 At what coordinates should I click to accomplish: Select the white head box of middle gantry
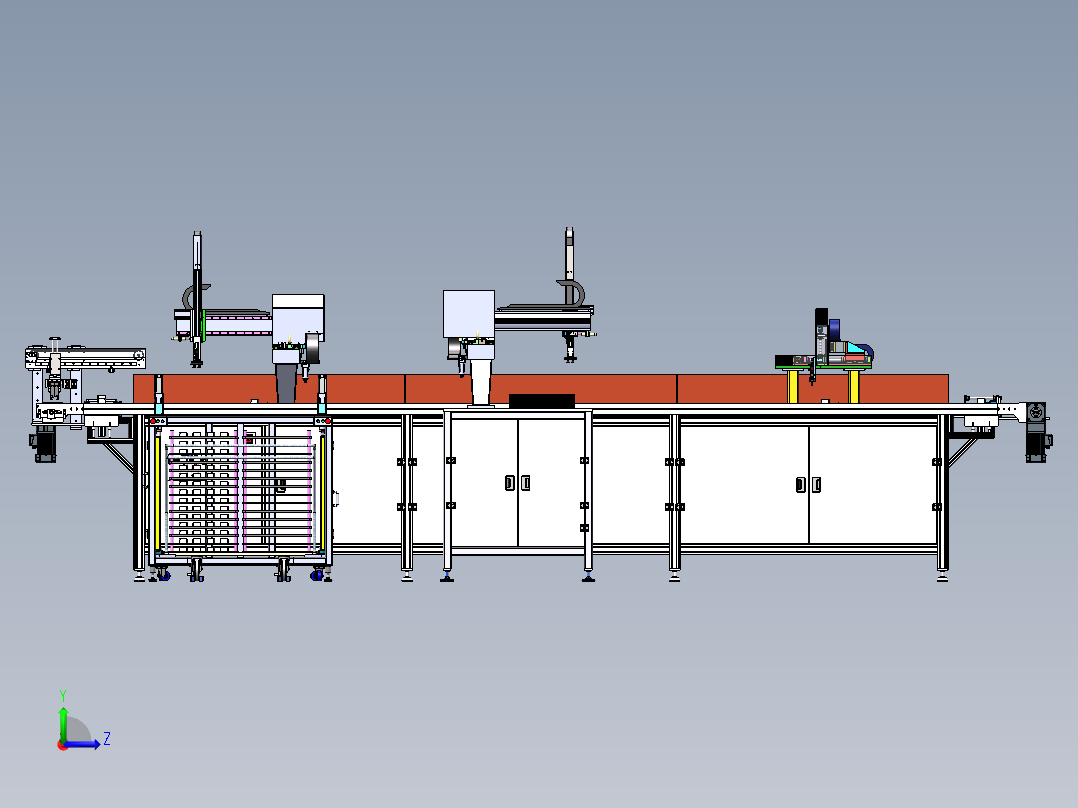[469, 314]
